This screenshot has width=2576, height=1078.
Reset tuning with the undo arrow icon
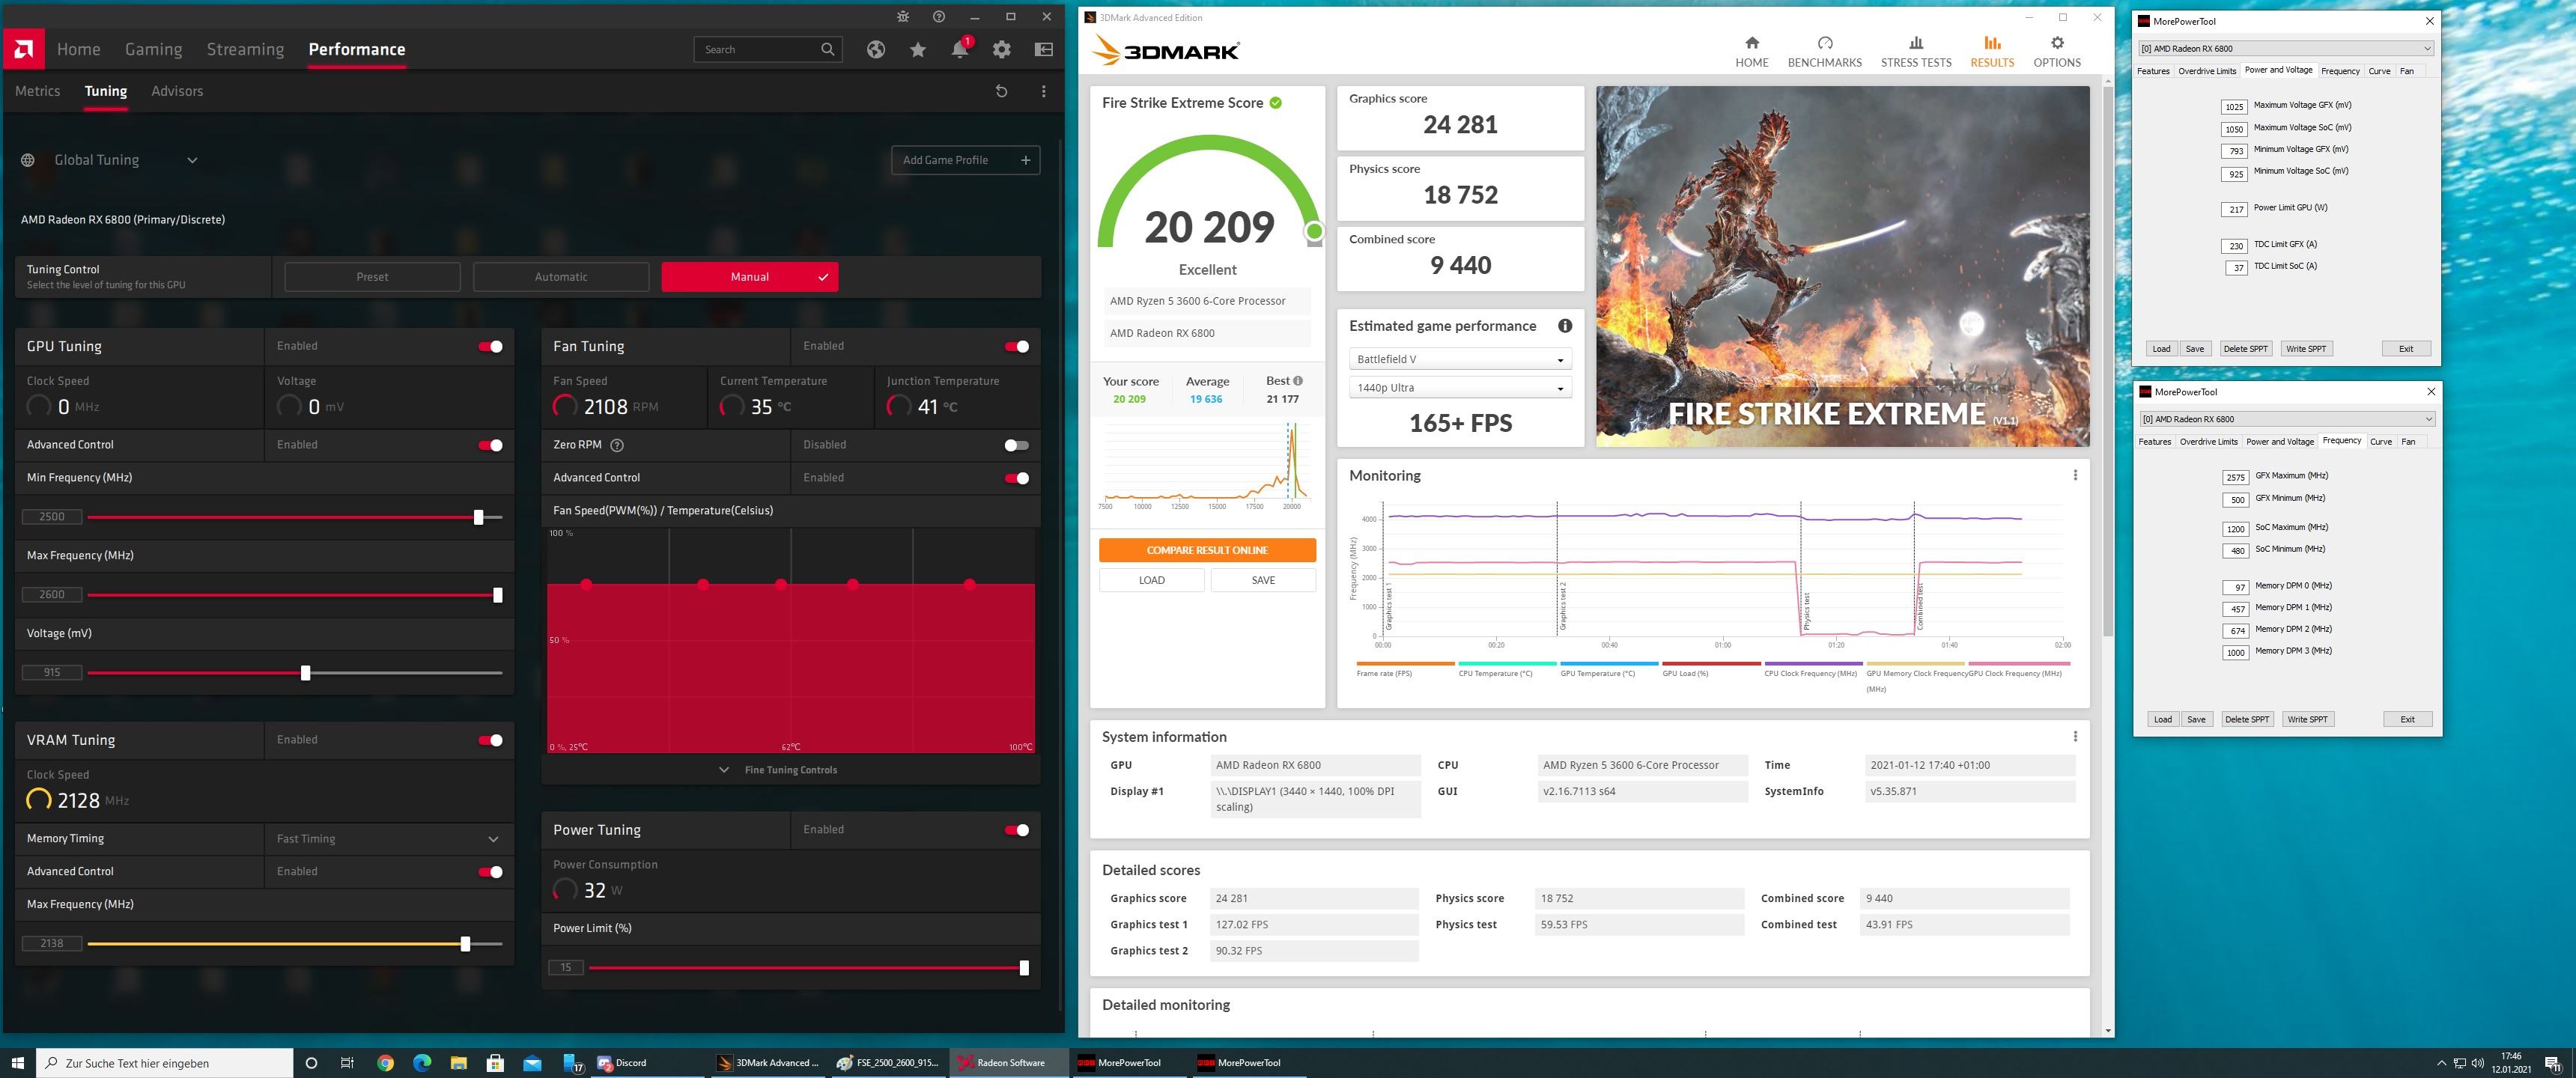pos(1001,91)
